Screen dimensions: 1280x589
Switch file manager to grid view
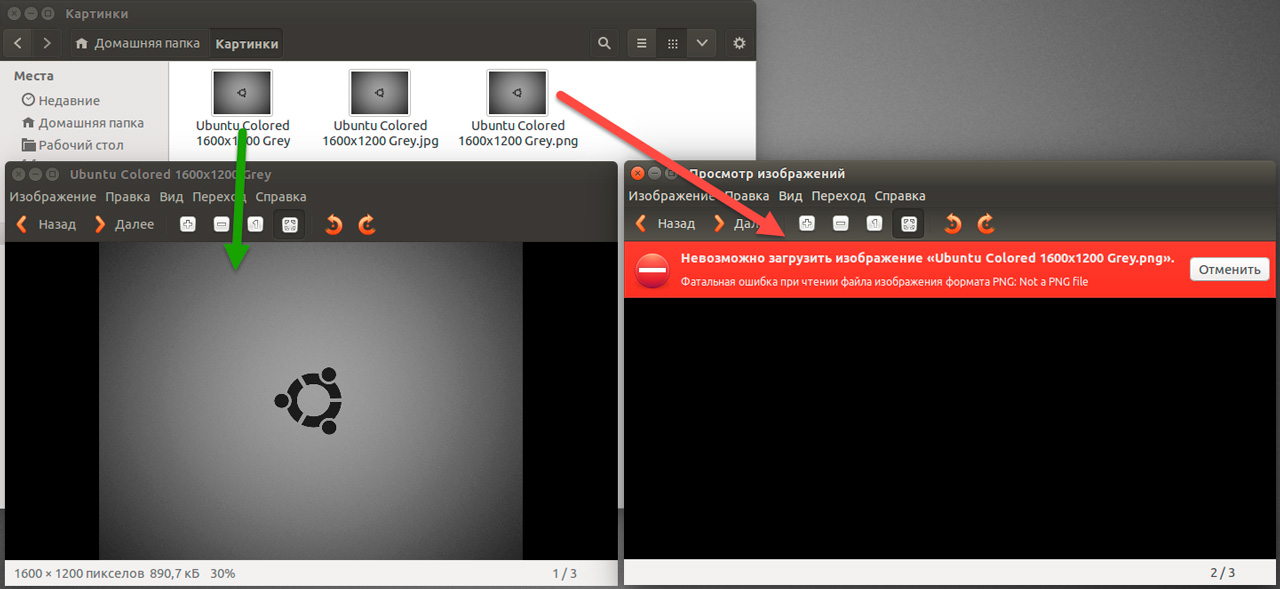[x=672, y=44]
